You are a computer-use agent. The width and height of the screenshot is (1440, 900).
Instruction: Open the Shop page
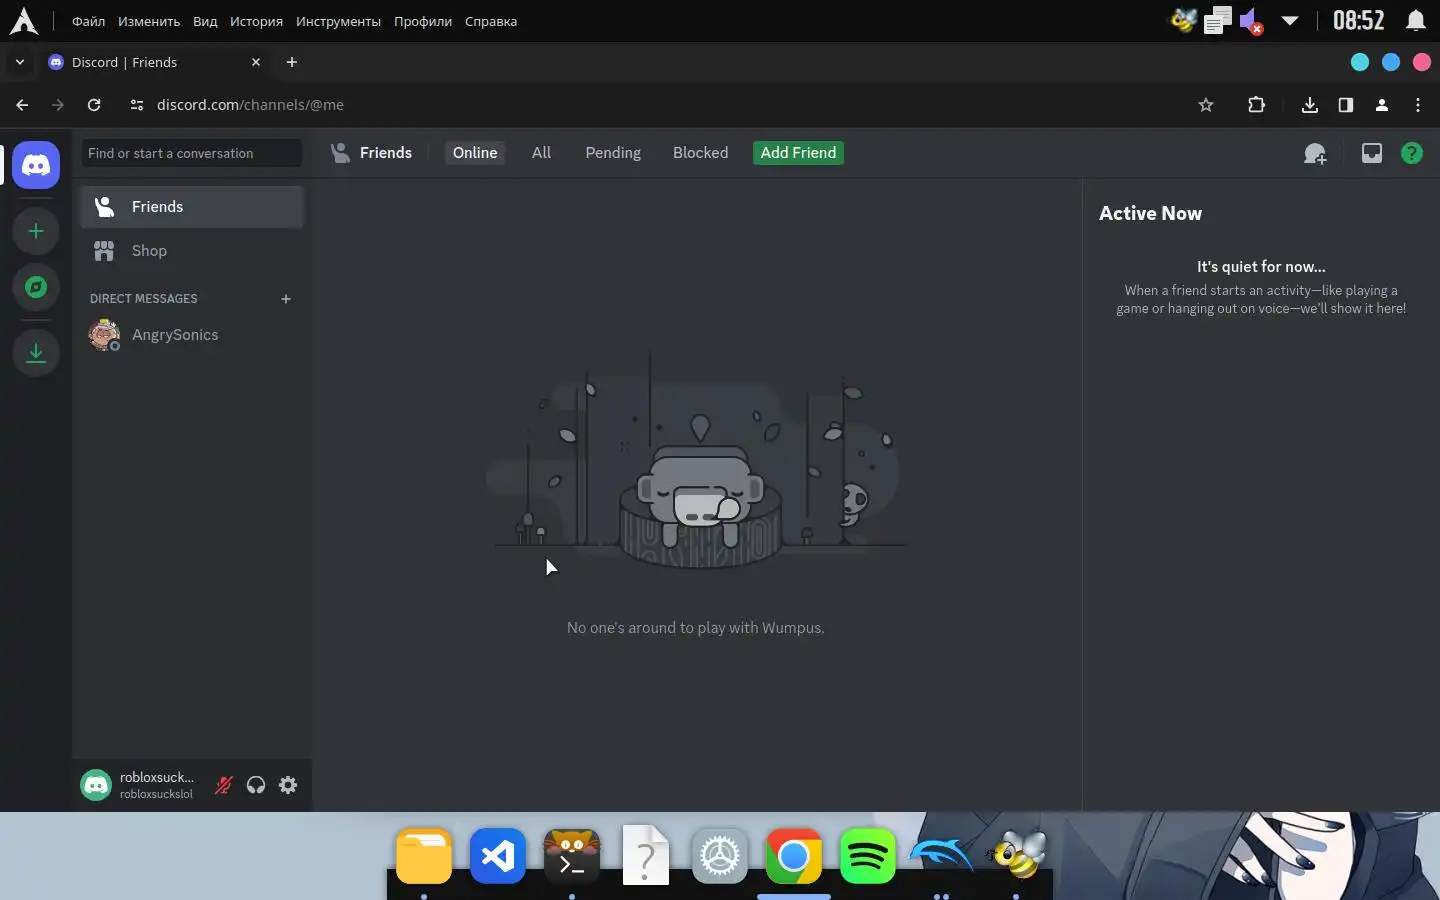(x=192, y=251)
